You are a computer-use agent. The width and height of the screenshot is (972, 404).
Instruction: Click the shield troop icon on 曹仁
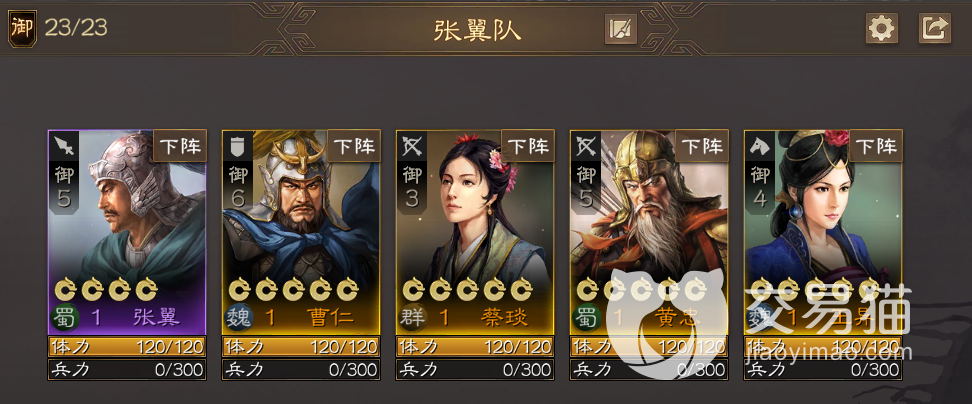238,146
